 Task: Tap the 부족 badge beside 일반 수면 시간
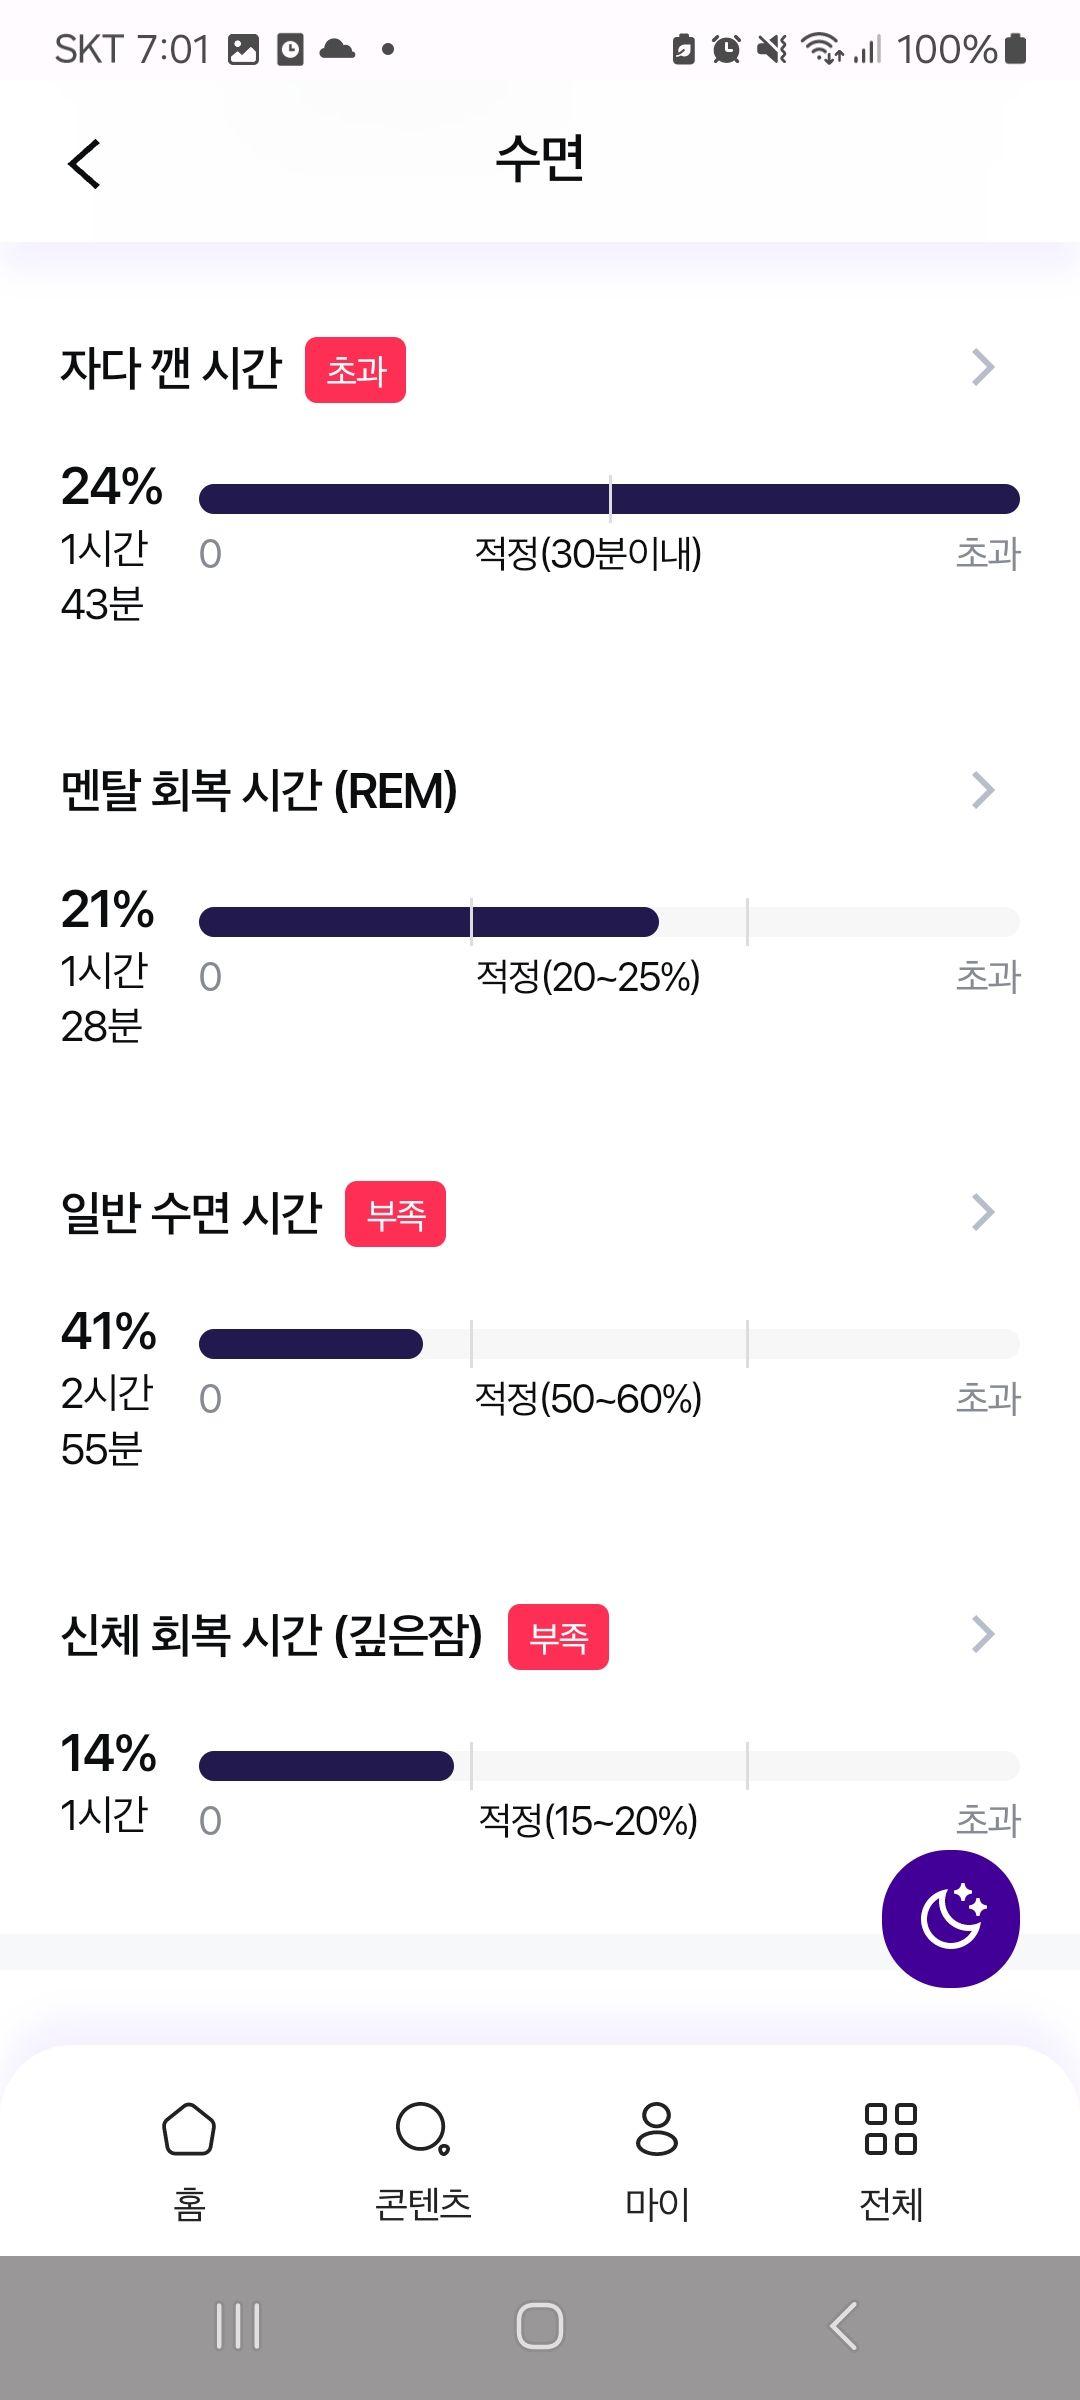[x=395, y=1214]
